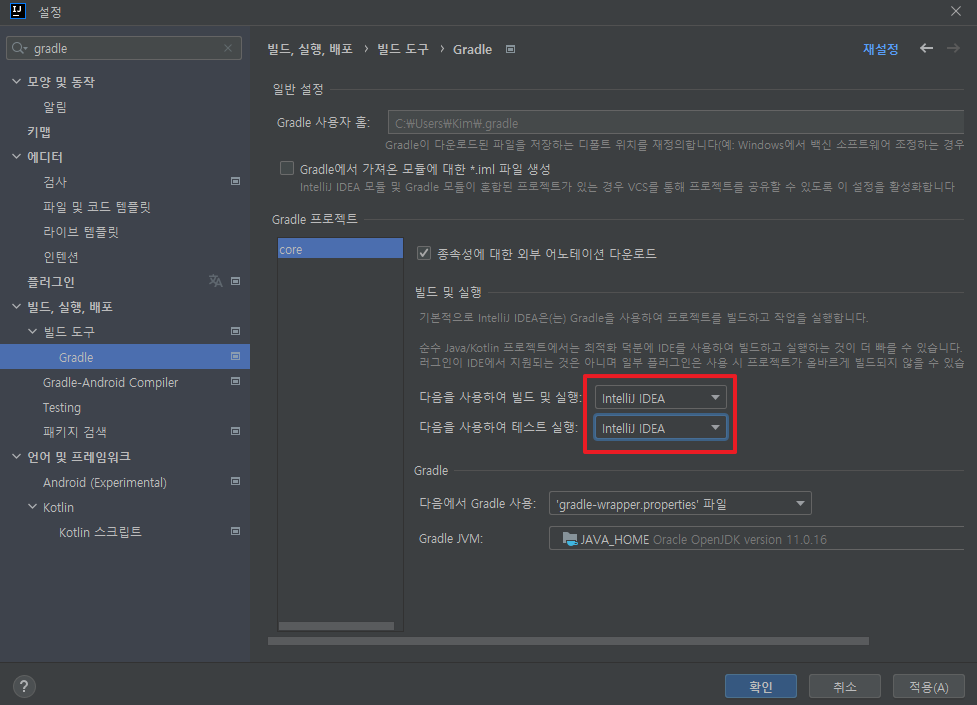
Task: Open Kotlin 스크립트 page
Action: click(100, 532)
